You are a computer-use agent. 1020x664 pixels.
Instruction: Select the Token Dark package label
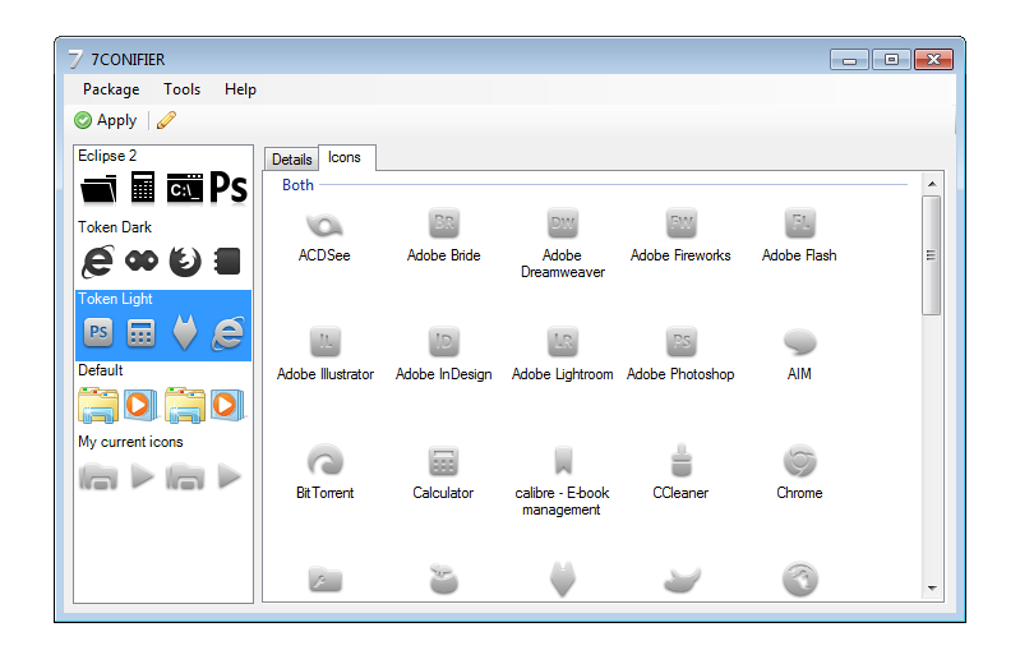pyautogui.click(x=114, y=227)
